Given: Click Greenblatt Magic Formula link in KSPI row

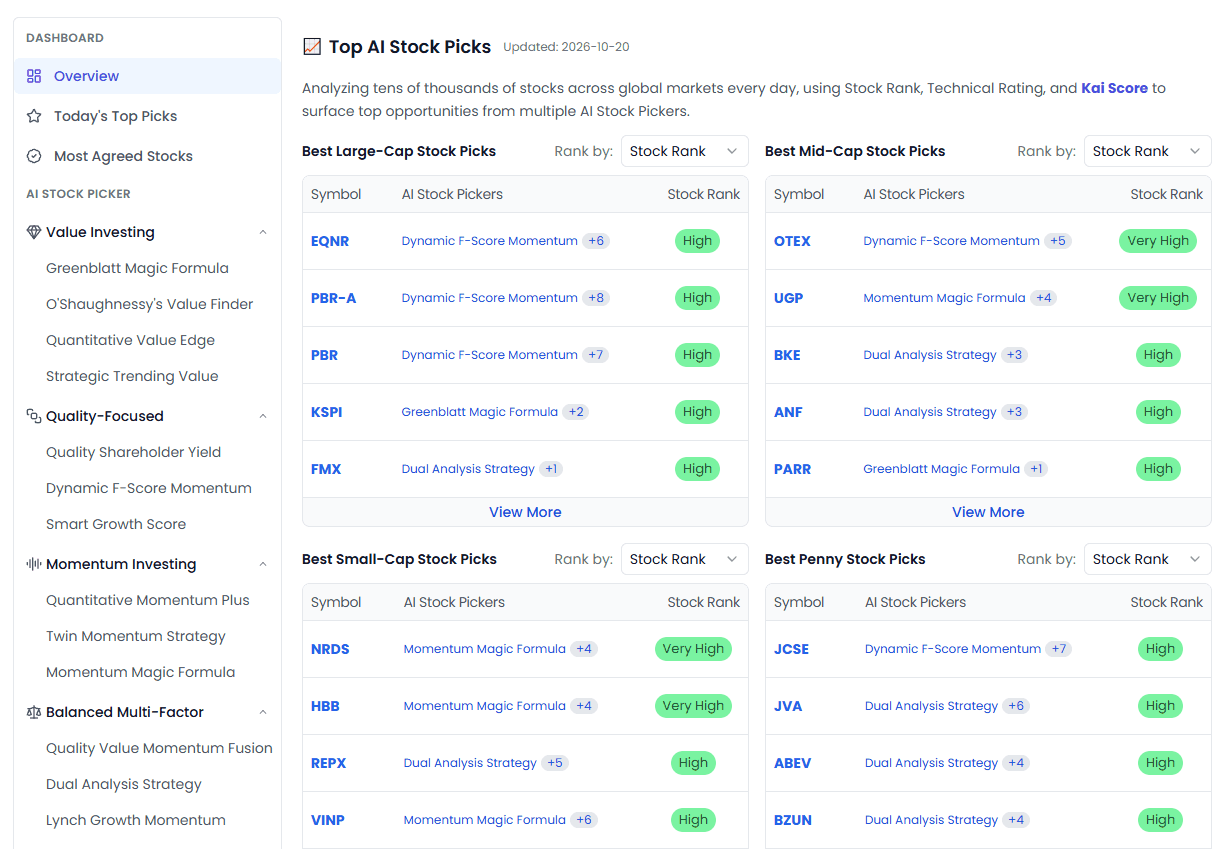Looking at the screenshot, I should pyautogui.click(x=480, y=412).
